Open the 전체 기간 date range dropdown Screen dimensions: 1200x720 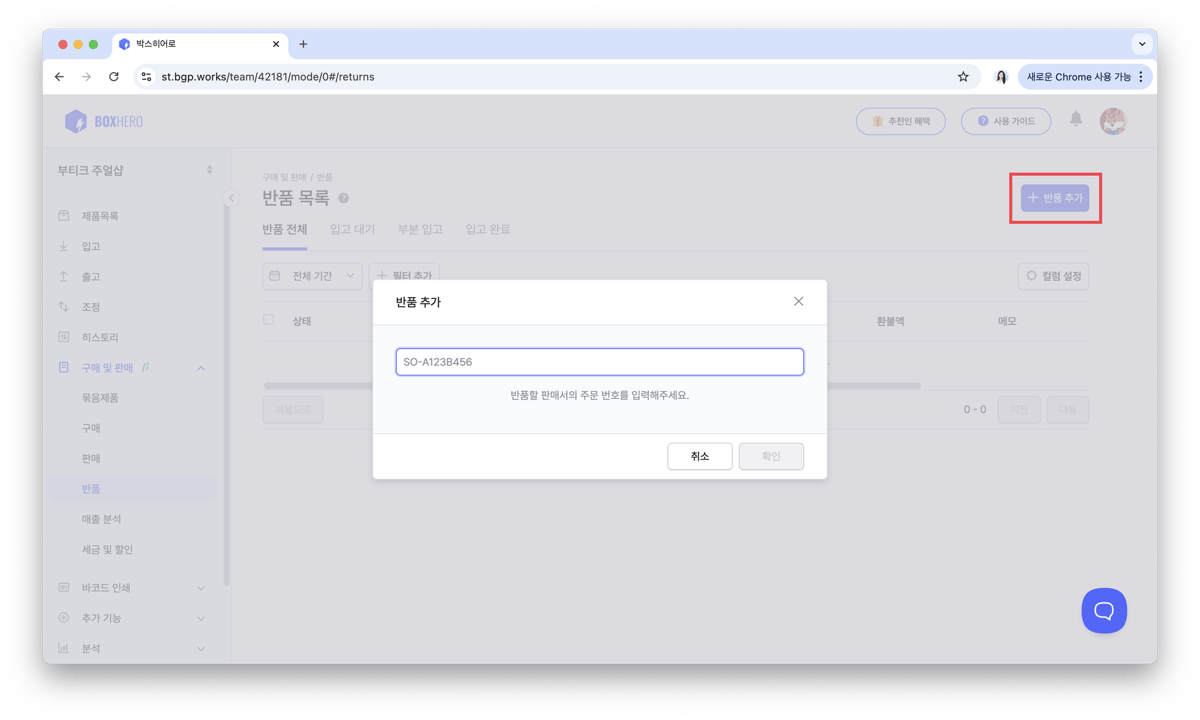[x=312, y=276]
